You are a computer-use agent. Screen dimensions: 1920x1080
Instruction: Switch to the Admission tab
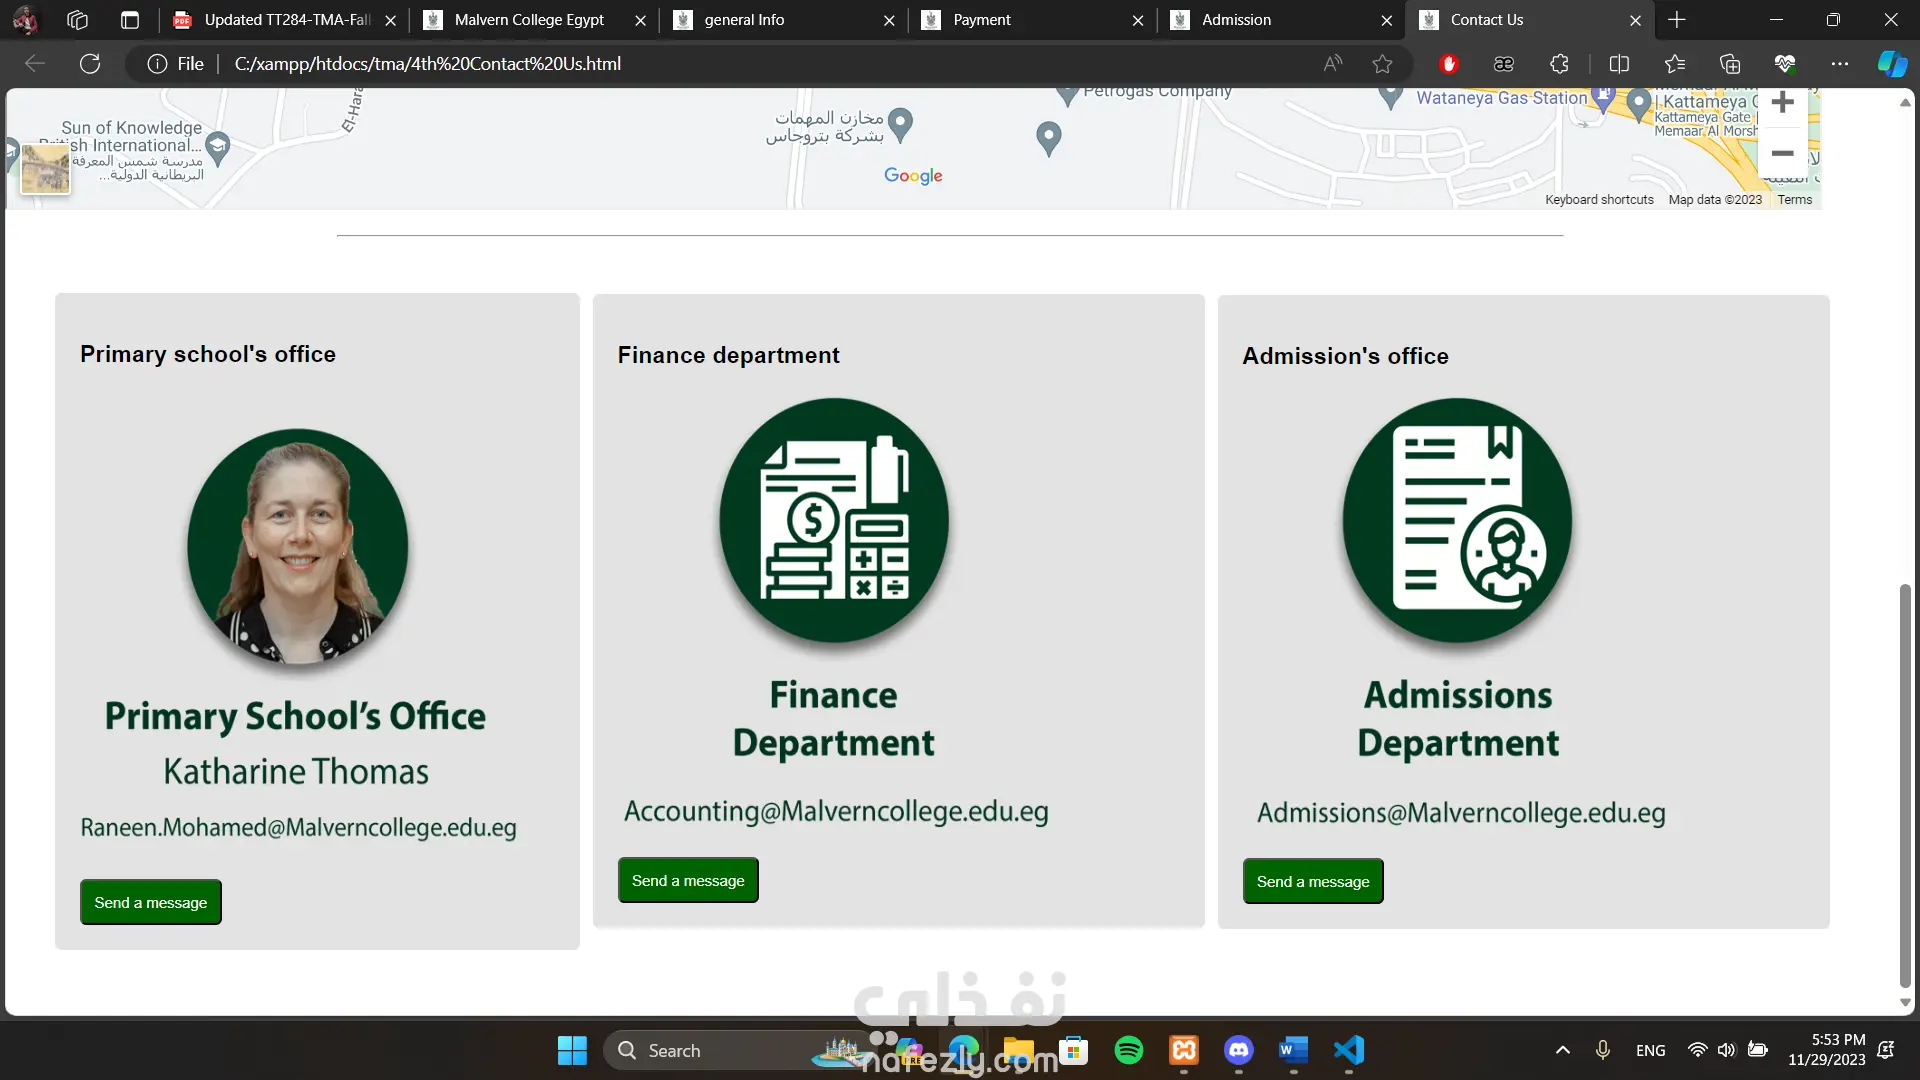pyautogui.click(x=1281, y=20)
